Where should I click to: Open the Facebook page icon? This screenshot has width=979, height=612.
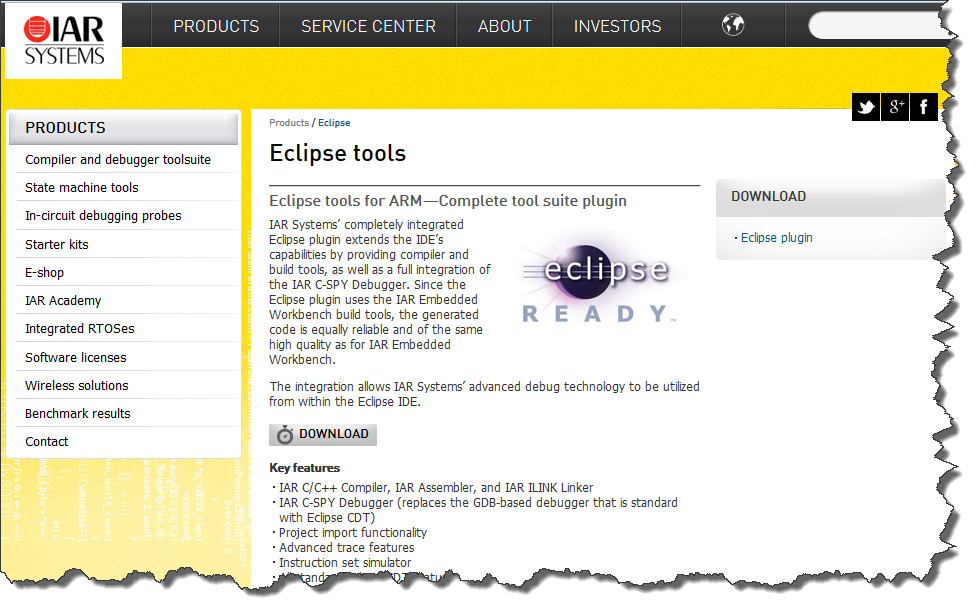click(923, 107)
